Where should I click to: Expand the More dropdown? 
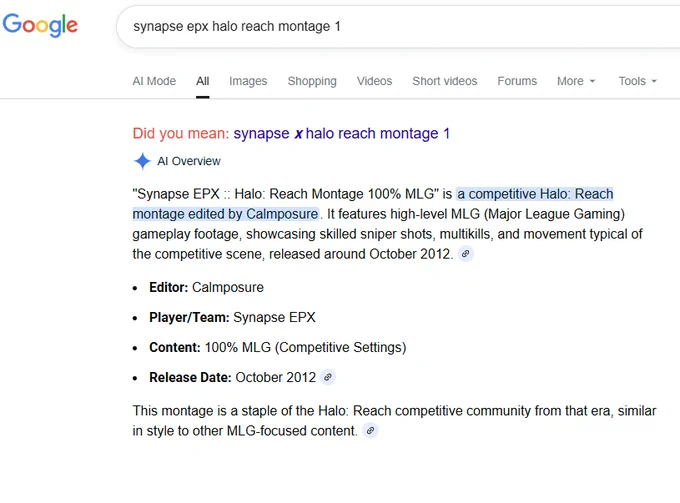[x=576, y=81]
